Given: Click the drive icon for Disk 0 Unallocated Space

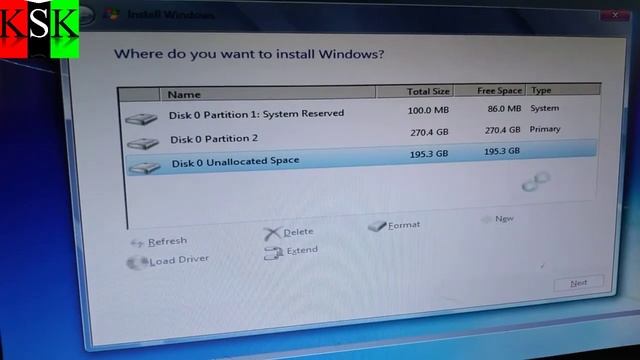Looking at the screenshot, I should (x=144, y=168).
